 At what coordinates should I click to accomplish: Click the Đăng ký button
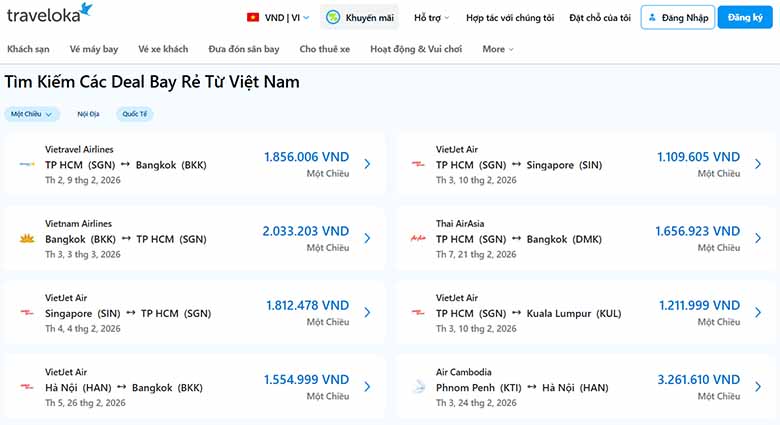point(745,17)
